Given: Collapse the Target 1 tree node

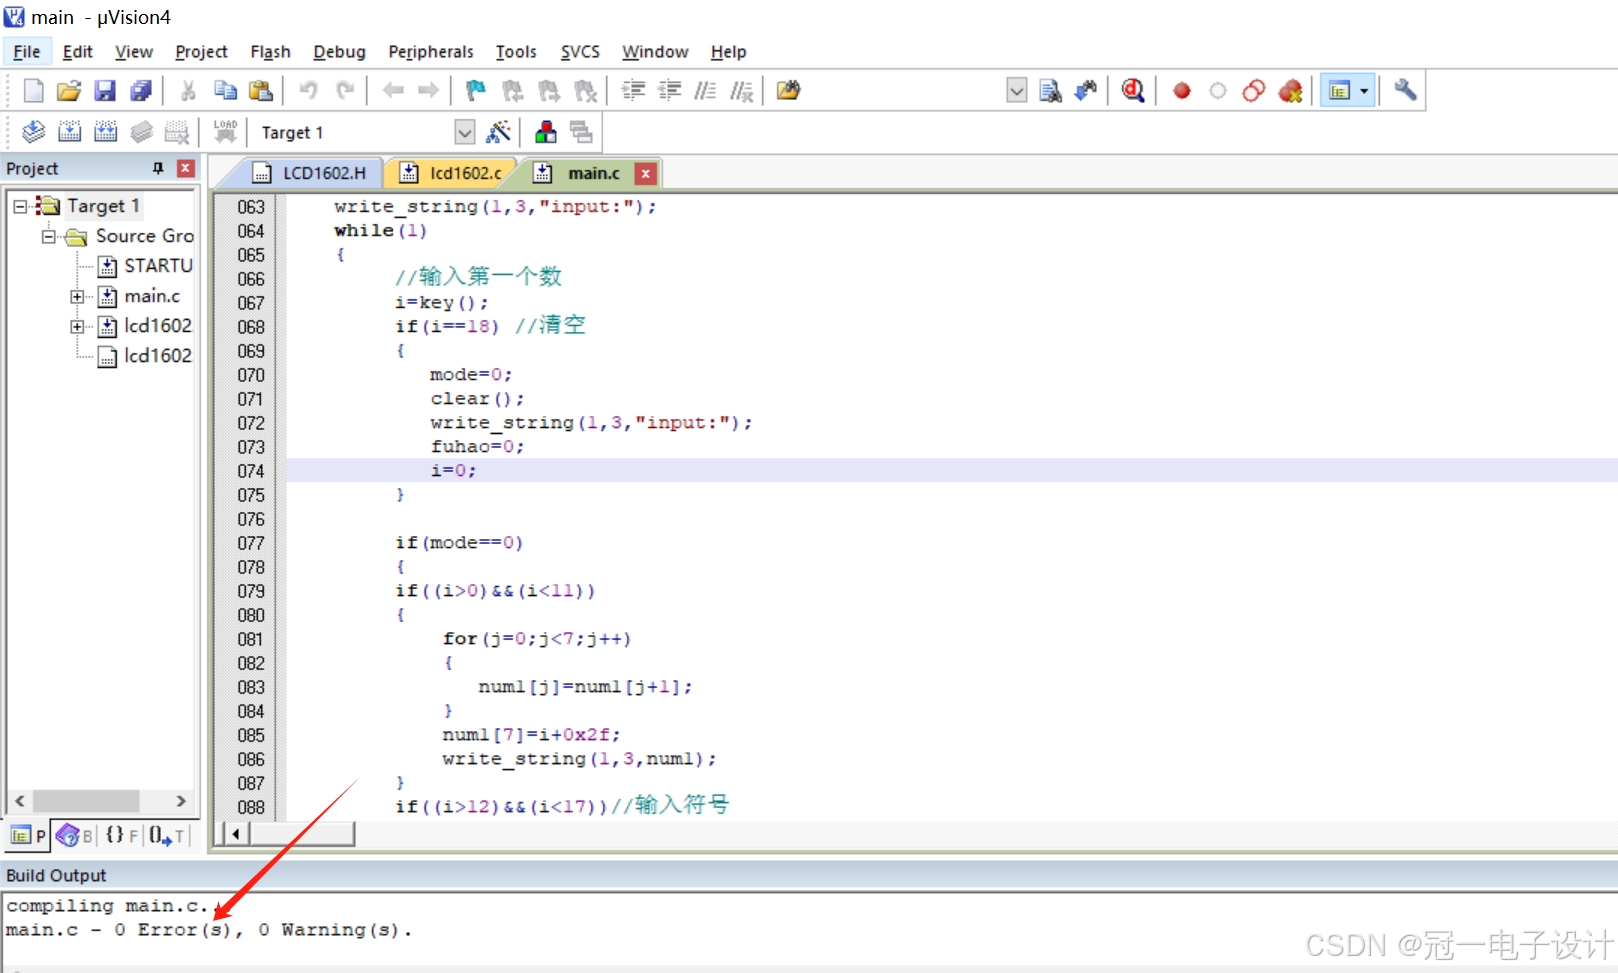Looking at the screenshot, I should tap(20, 206).
